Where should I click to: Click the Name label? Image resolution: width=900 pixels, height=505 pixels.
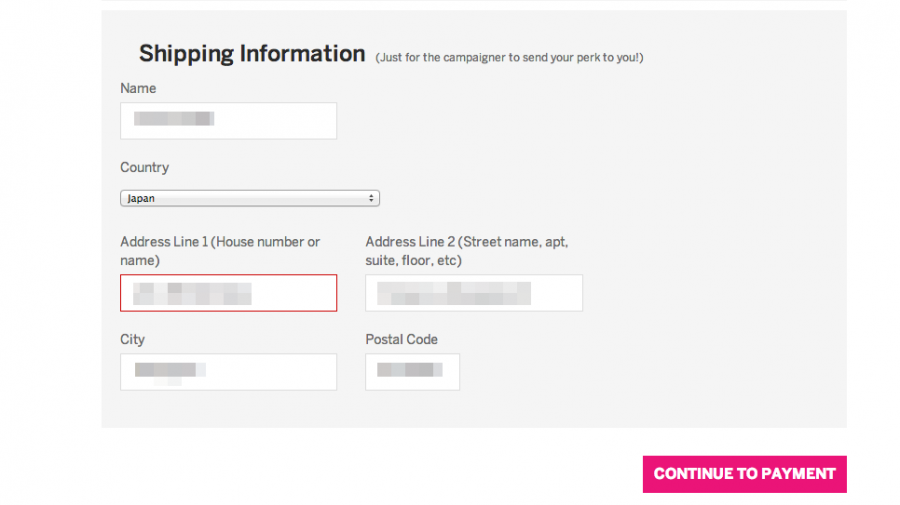(x=138, y=88)
